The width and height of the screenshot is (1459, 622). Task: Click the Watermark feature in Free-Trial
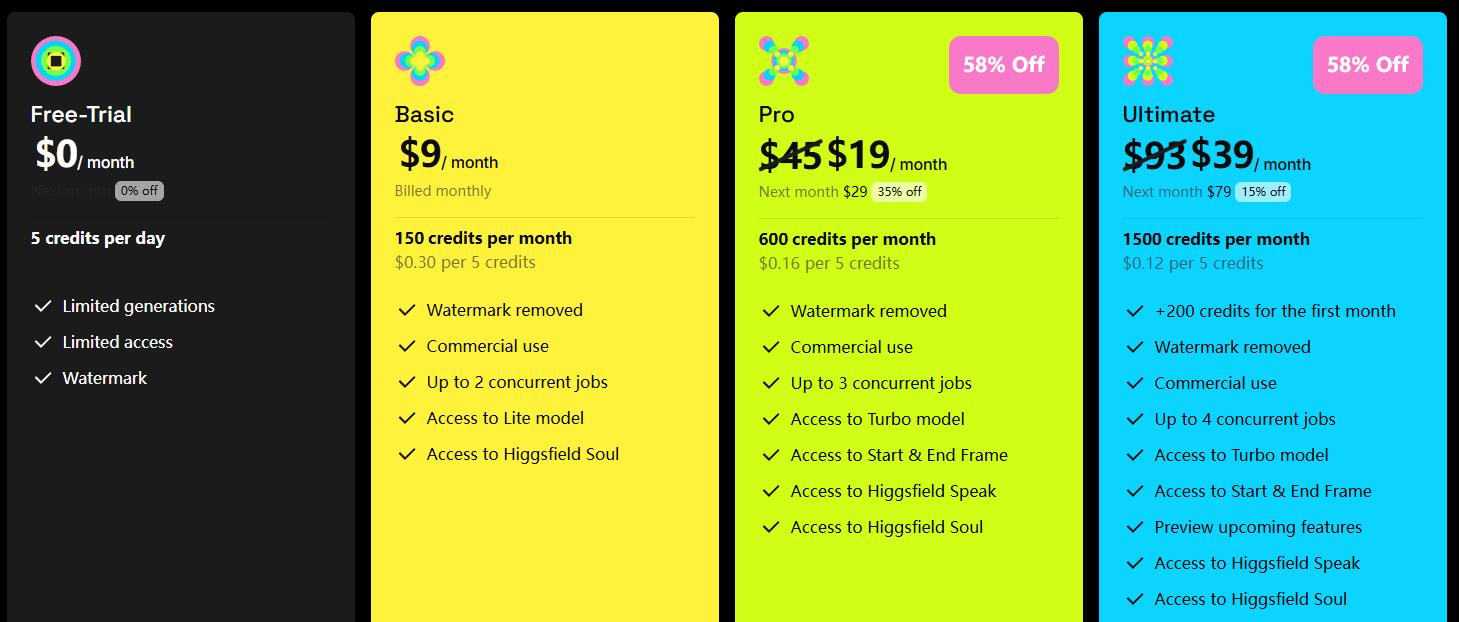pyautogui.click(x=104, y=378)
